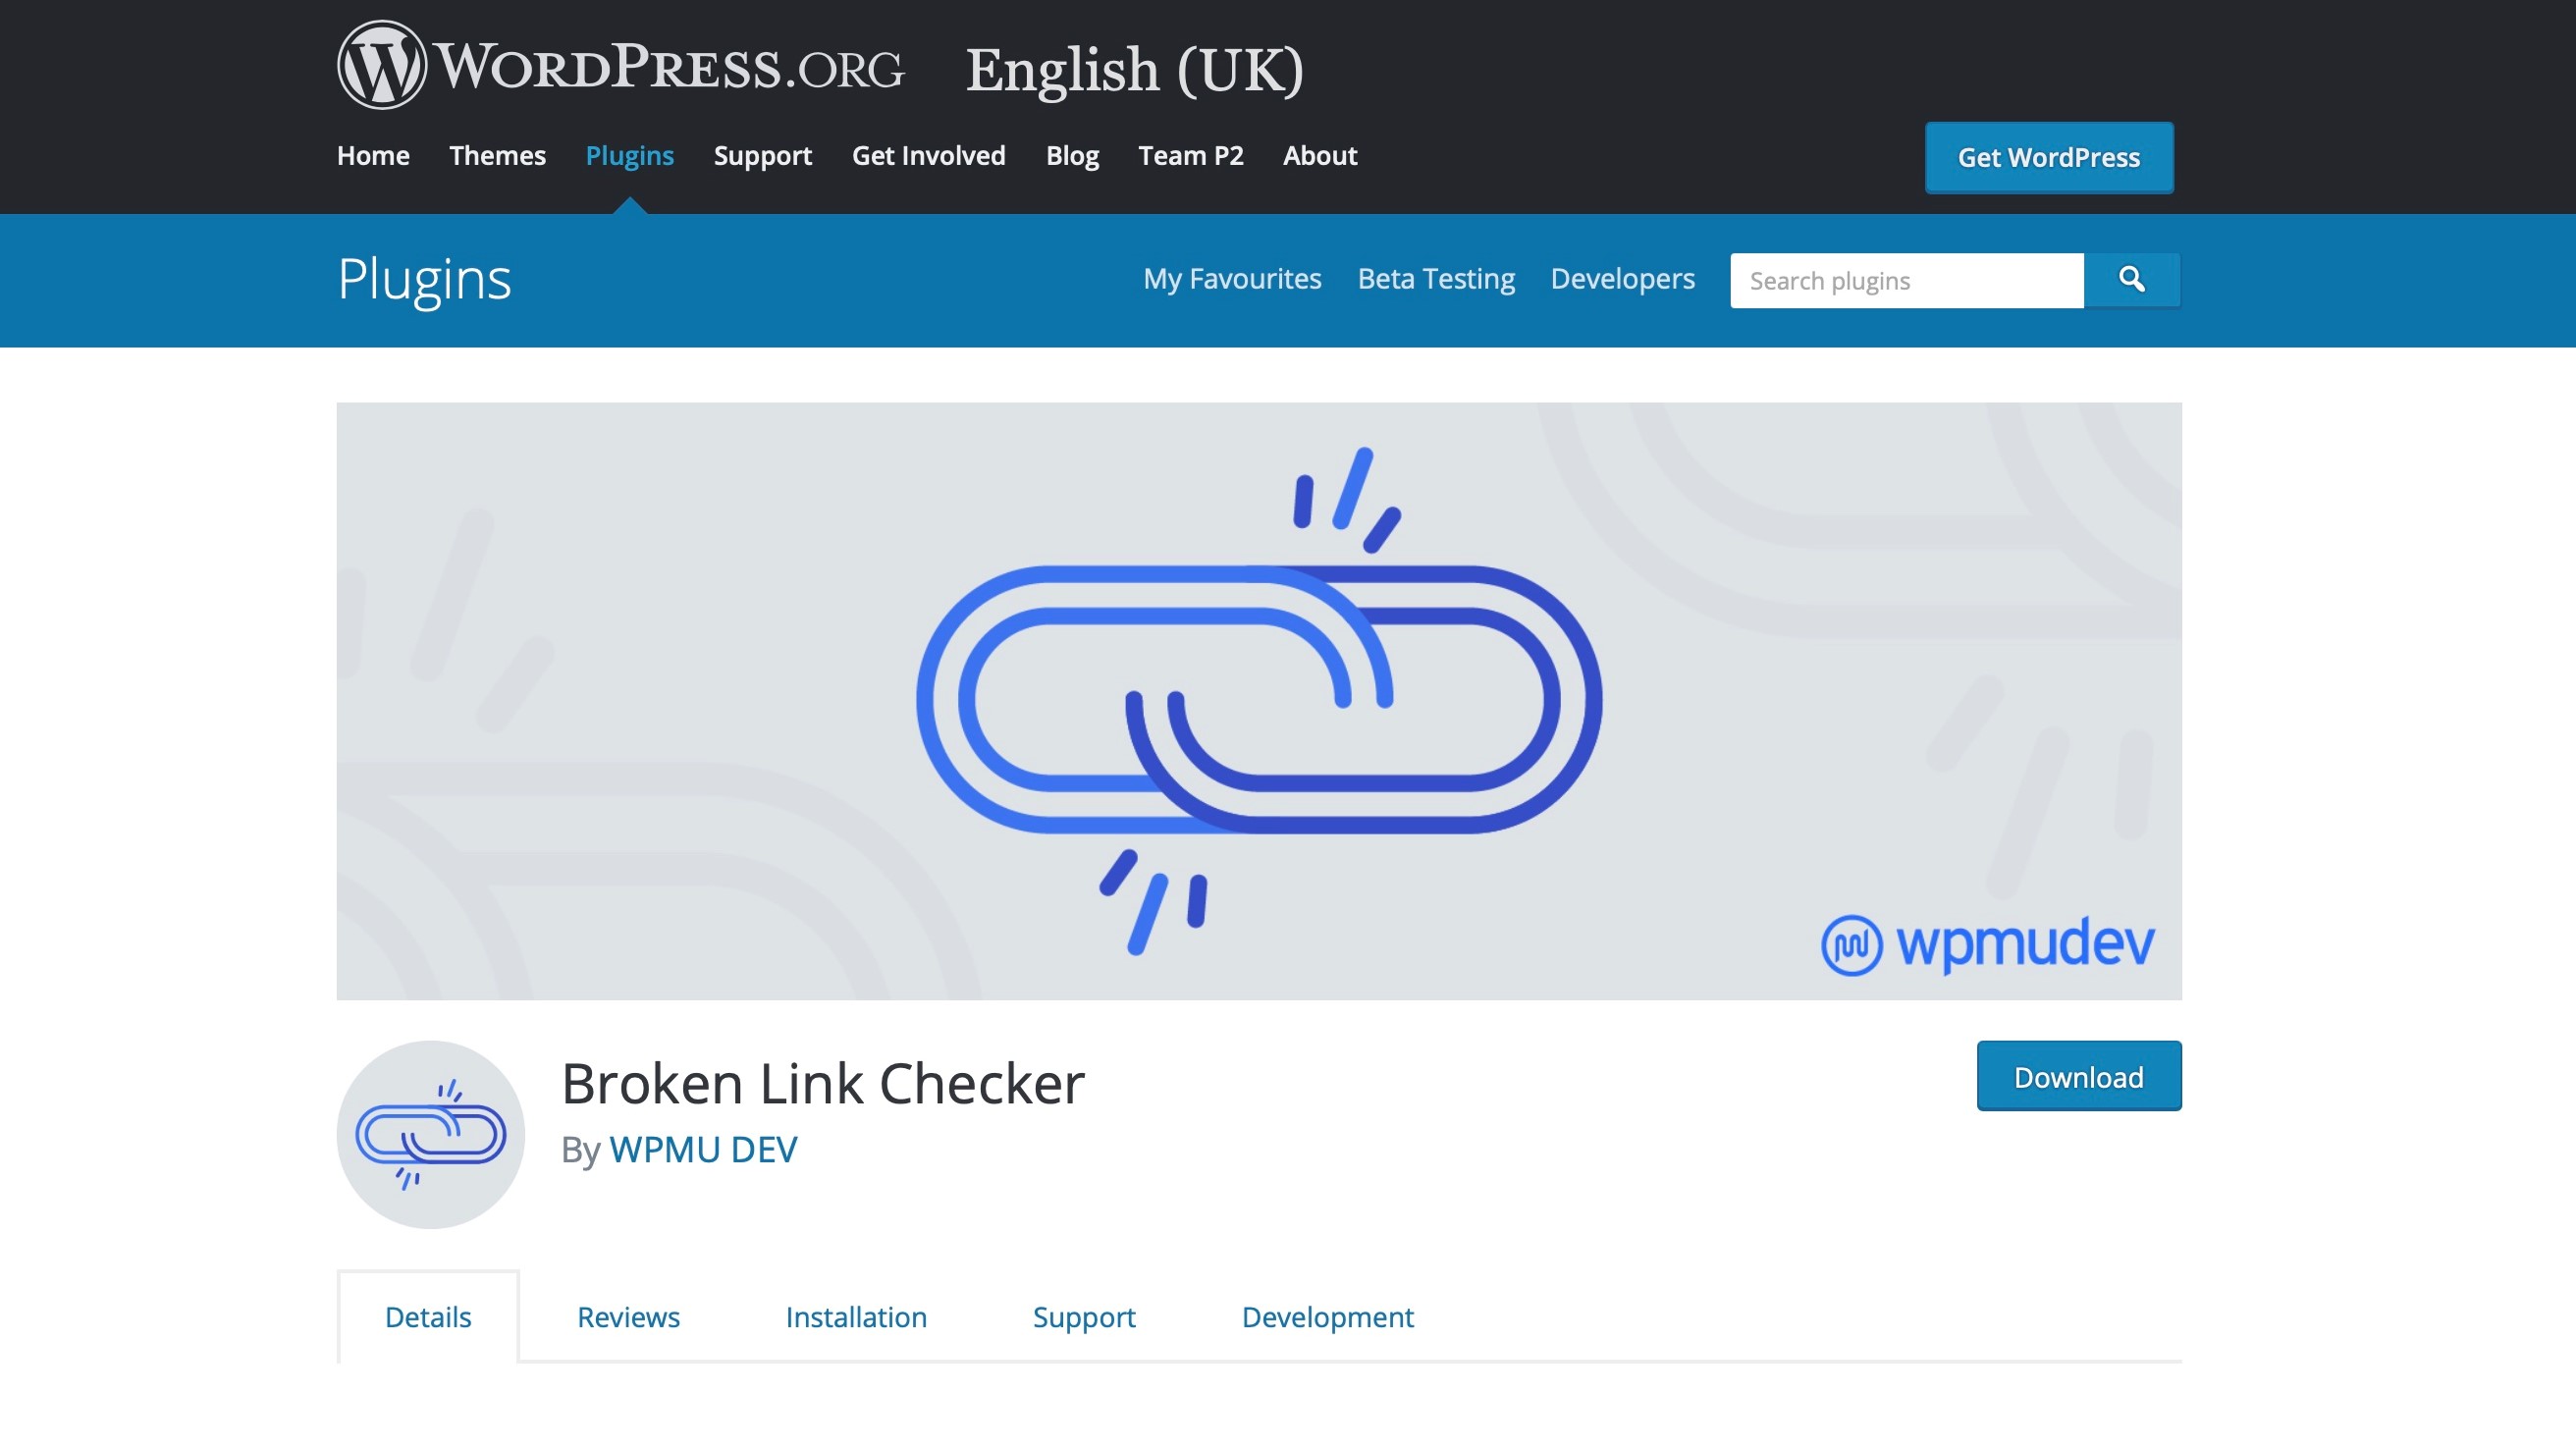Click the Development tab
The image size is (2576, 1448).
(x=1327, y=1315)
